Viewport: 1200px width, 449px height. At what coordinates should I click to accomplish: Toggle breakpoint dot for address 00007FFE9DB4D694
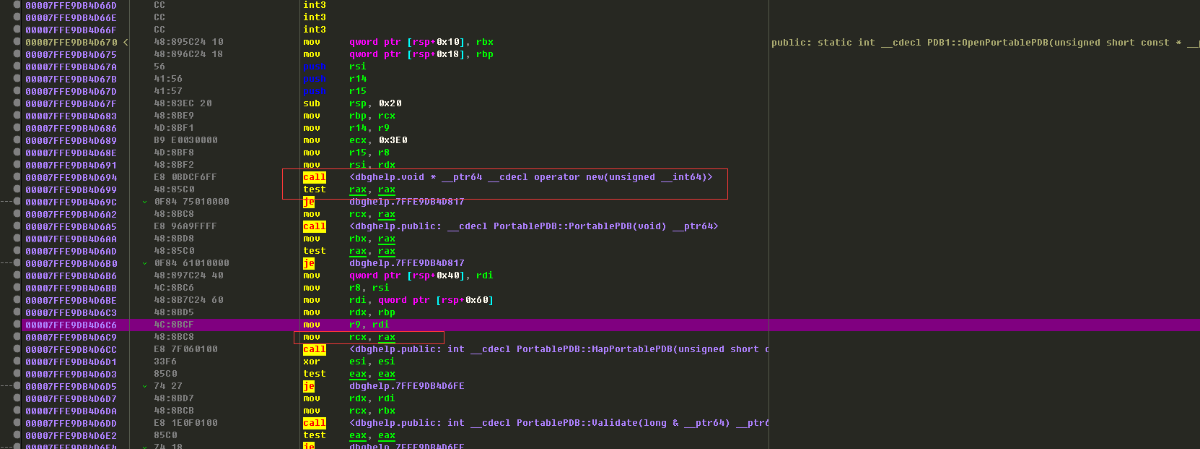pos(18,177)
